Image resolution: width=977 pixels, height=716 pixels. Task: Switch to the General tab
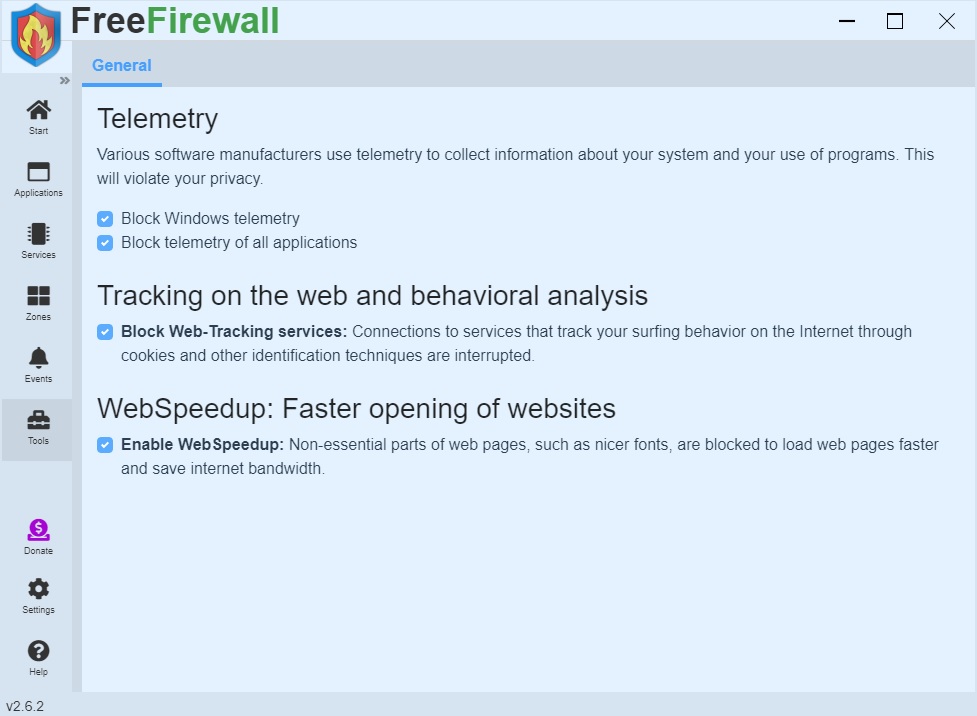pos(122,66)
